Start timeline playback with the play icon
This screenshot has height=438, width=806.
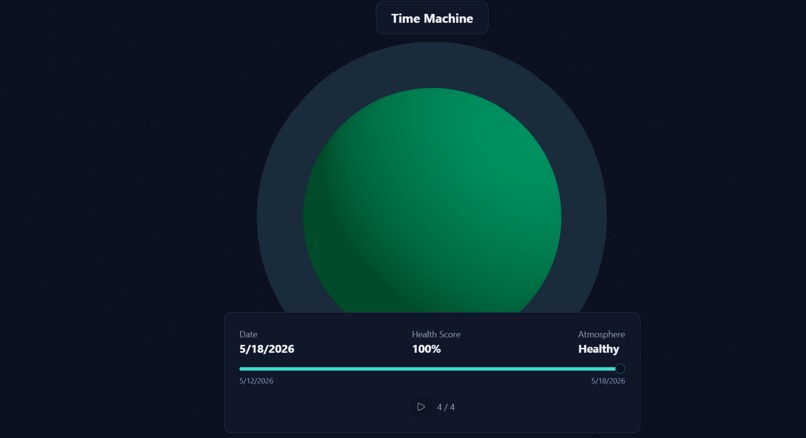click(420, 407)
